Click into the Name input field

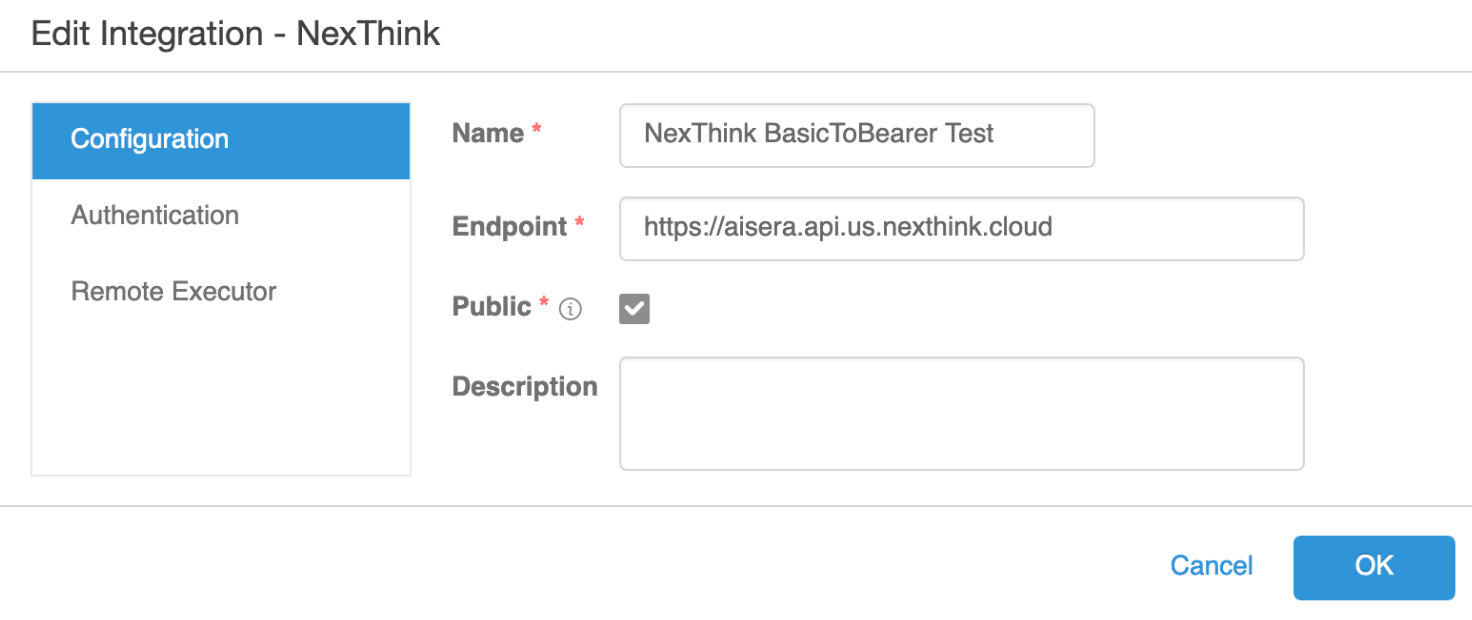tap(856, 135)
